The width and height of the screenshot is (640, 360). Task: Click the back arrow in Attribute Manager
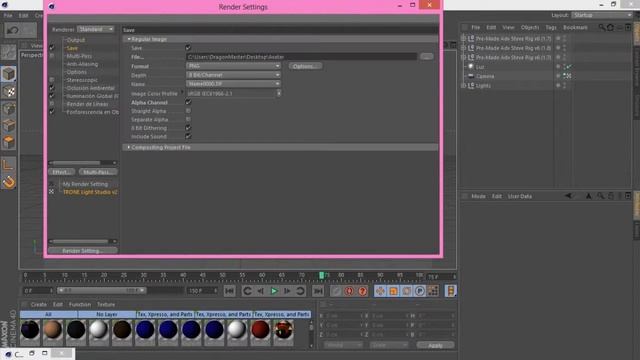click(568, 196)
